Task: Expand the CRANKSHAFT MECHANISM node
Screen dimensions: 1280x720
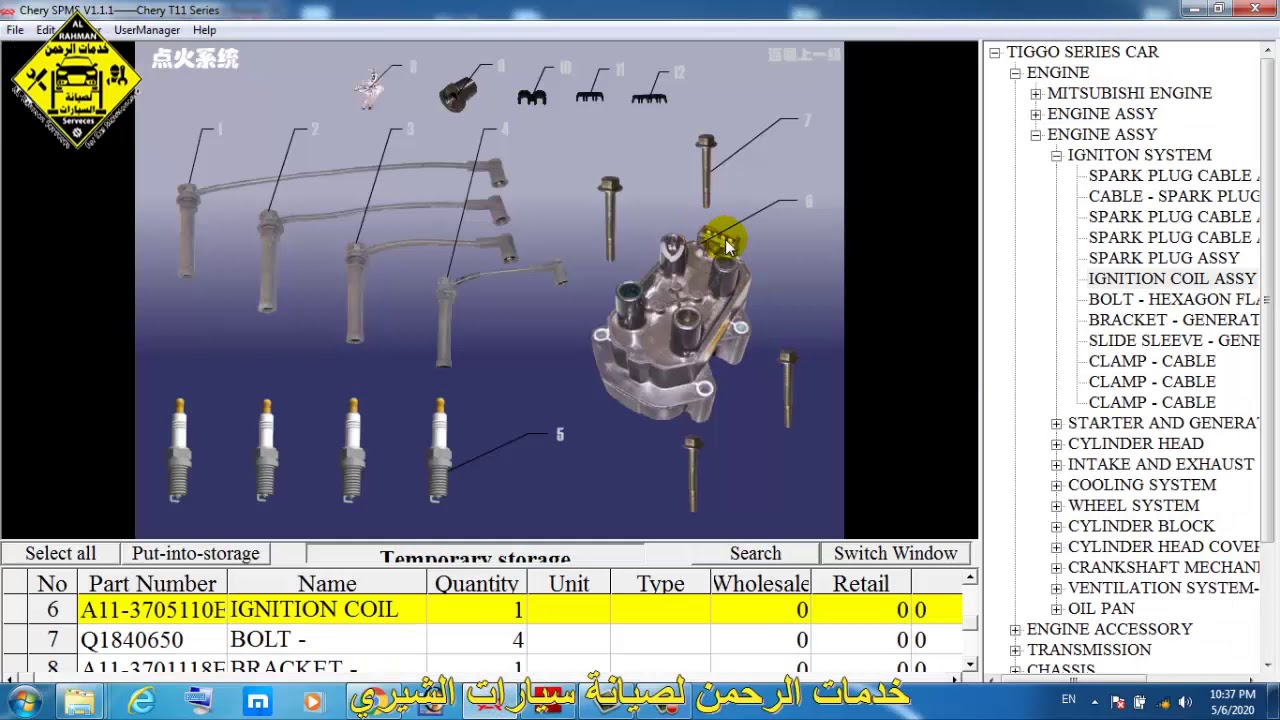Action: click(1056, 568)
